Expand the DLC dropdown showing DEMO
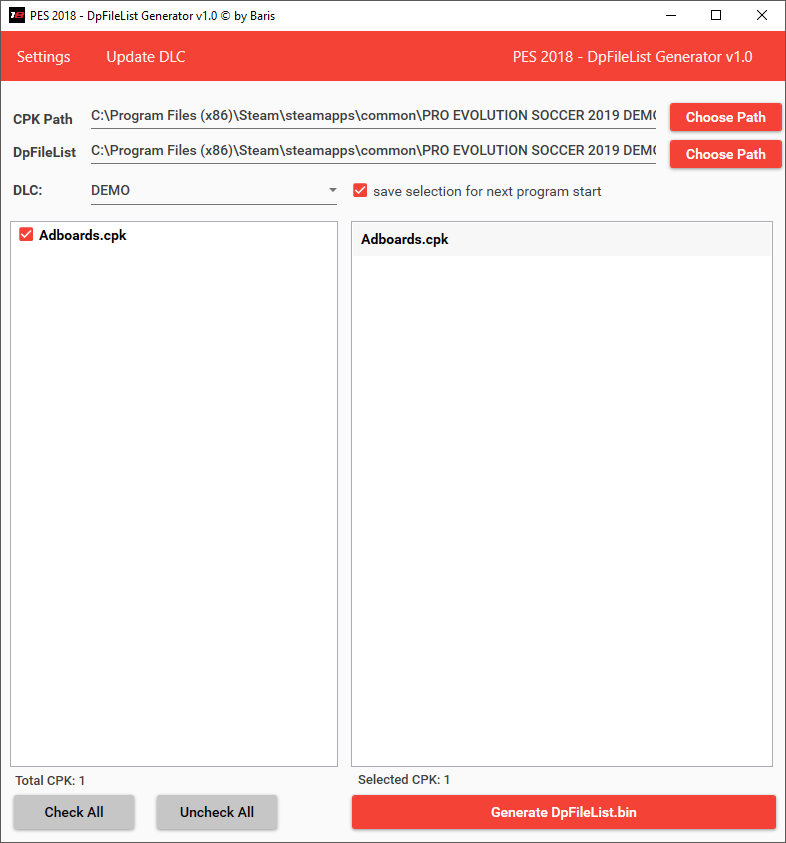Screen dimensions: 786x843 pos(213,191)
